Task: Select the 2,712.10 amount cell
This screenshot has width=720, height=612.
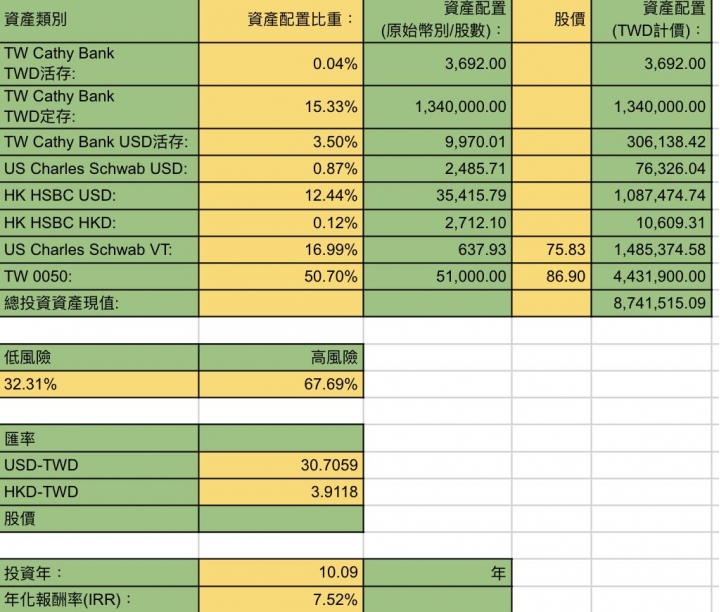Action: click(438, 223)
